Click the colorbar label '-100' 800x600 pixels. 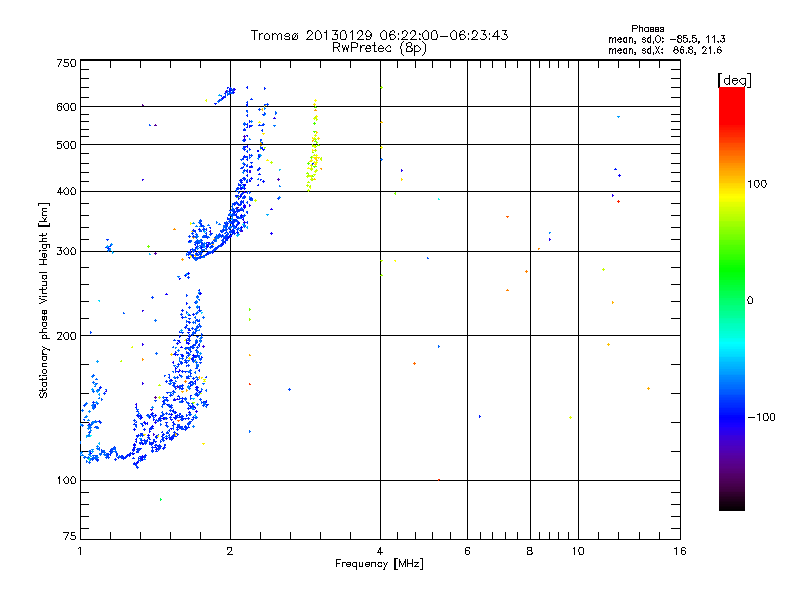761,417
